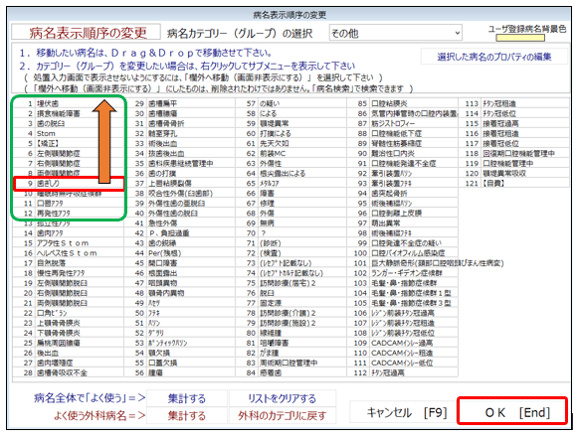Select list item 87 筋ジストロフィー
580x439 pixels.
402,124
